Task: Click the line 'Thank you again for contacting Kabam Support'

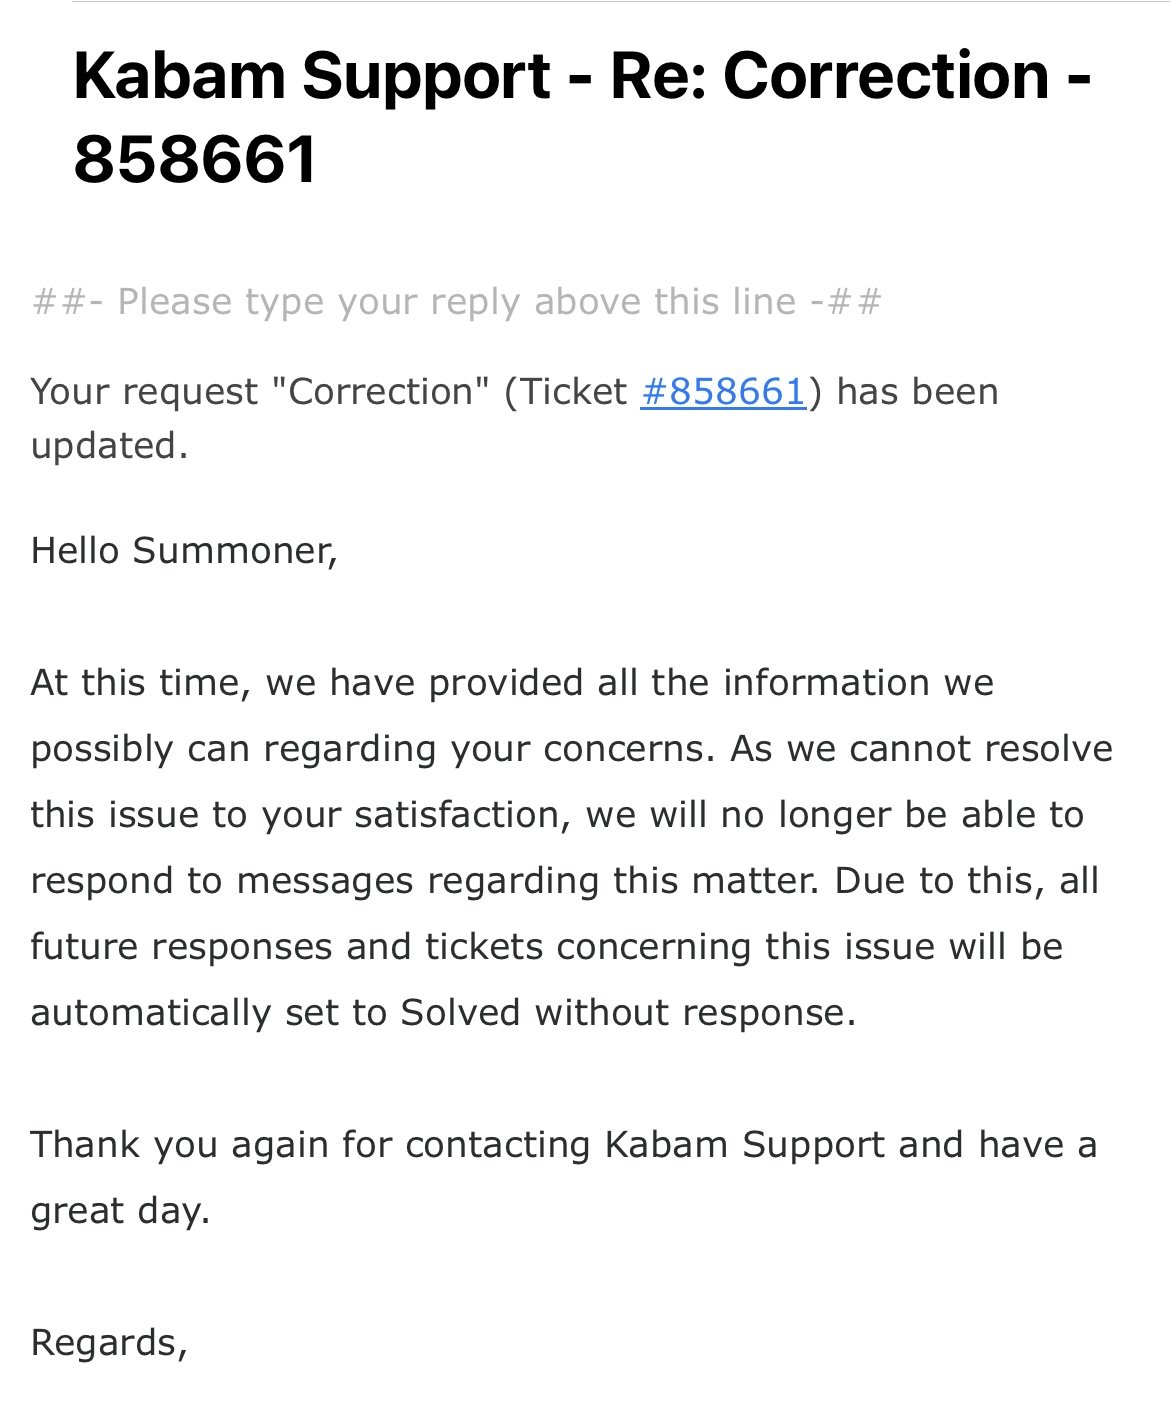Action: 564,1145
